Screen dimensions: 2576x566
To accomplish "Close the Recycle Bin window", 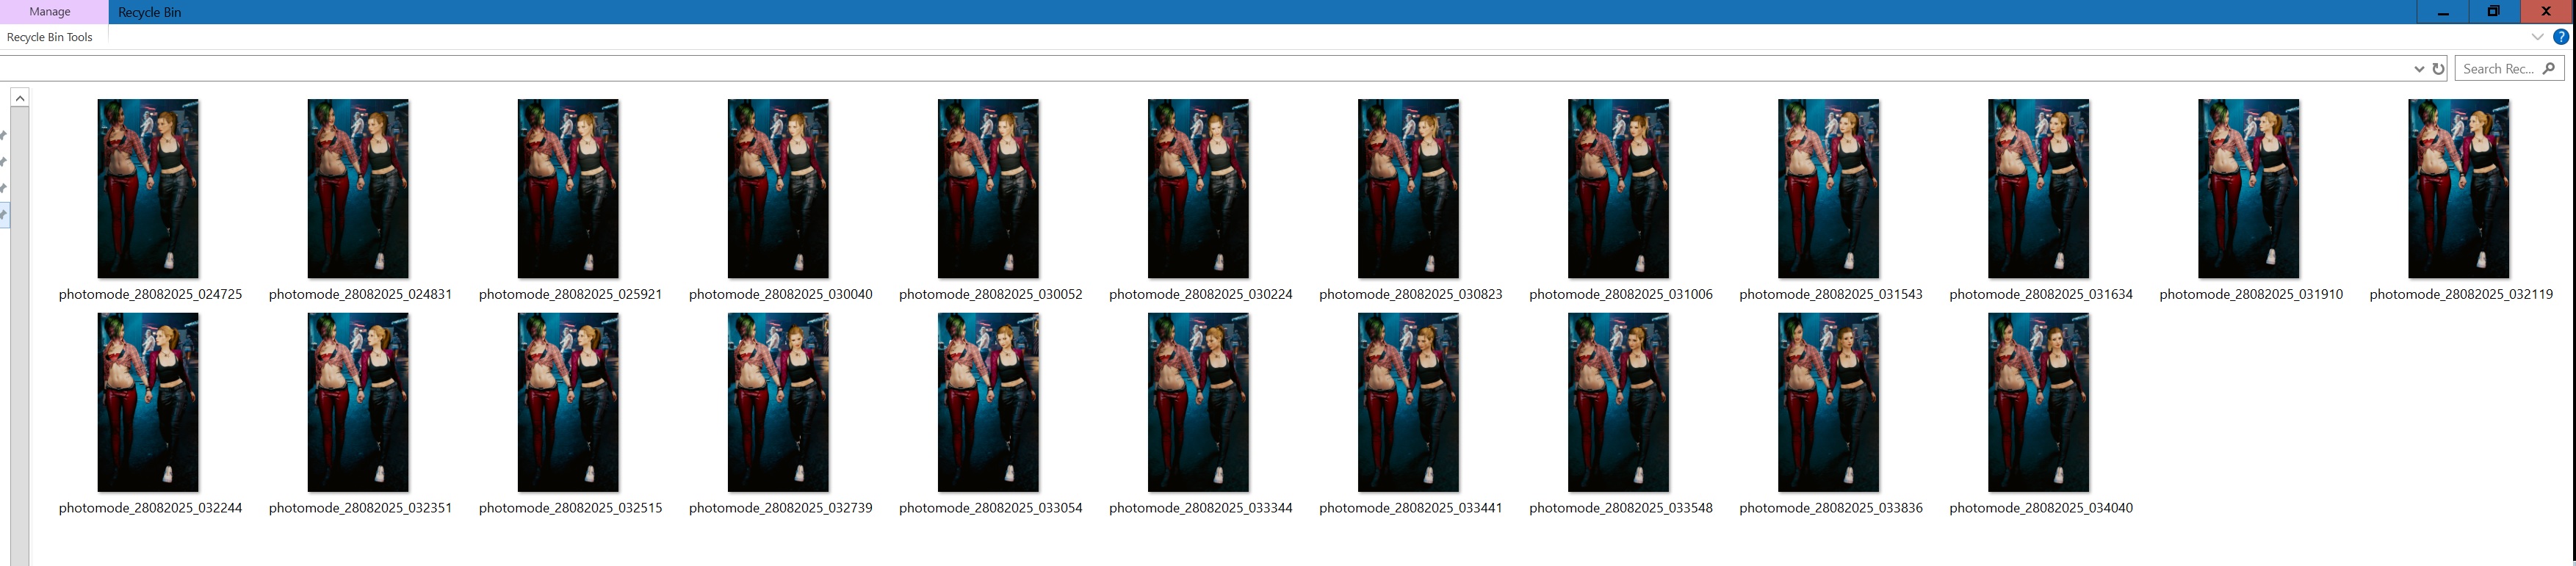I will (2546, 12).
